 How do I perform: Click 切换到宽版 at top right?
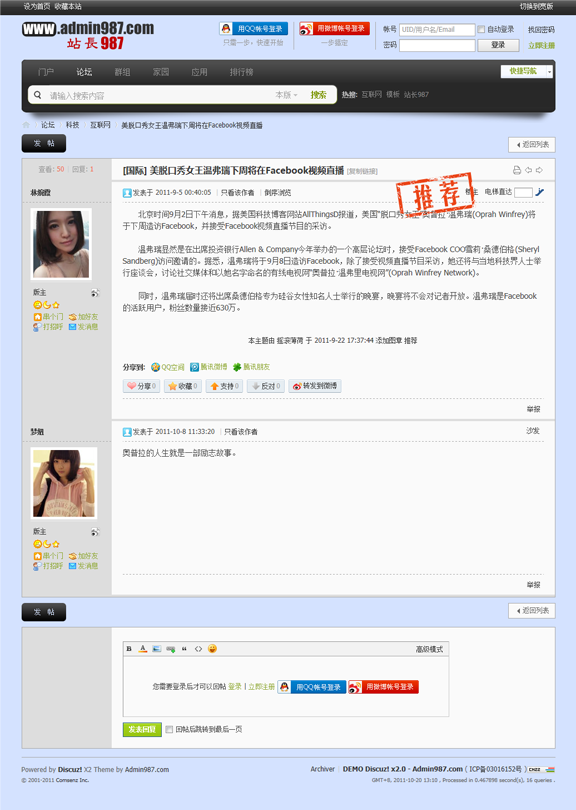536,6
